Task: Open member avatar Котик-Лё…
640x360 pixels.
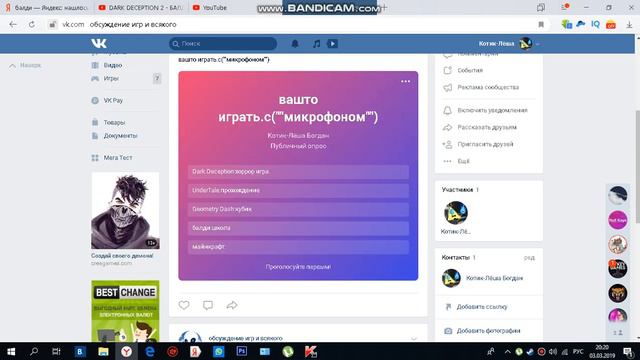Action: pyautogui.click(x=456, y=213)
